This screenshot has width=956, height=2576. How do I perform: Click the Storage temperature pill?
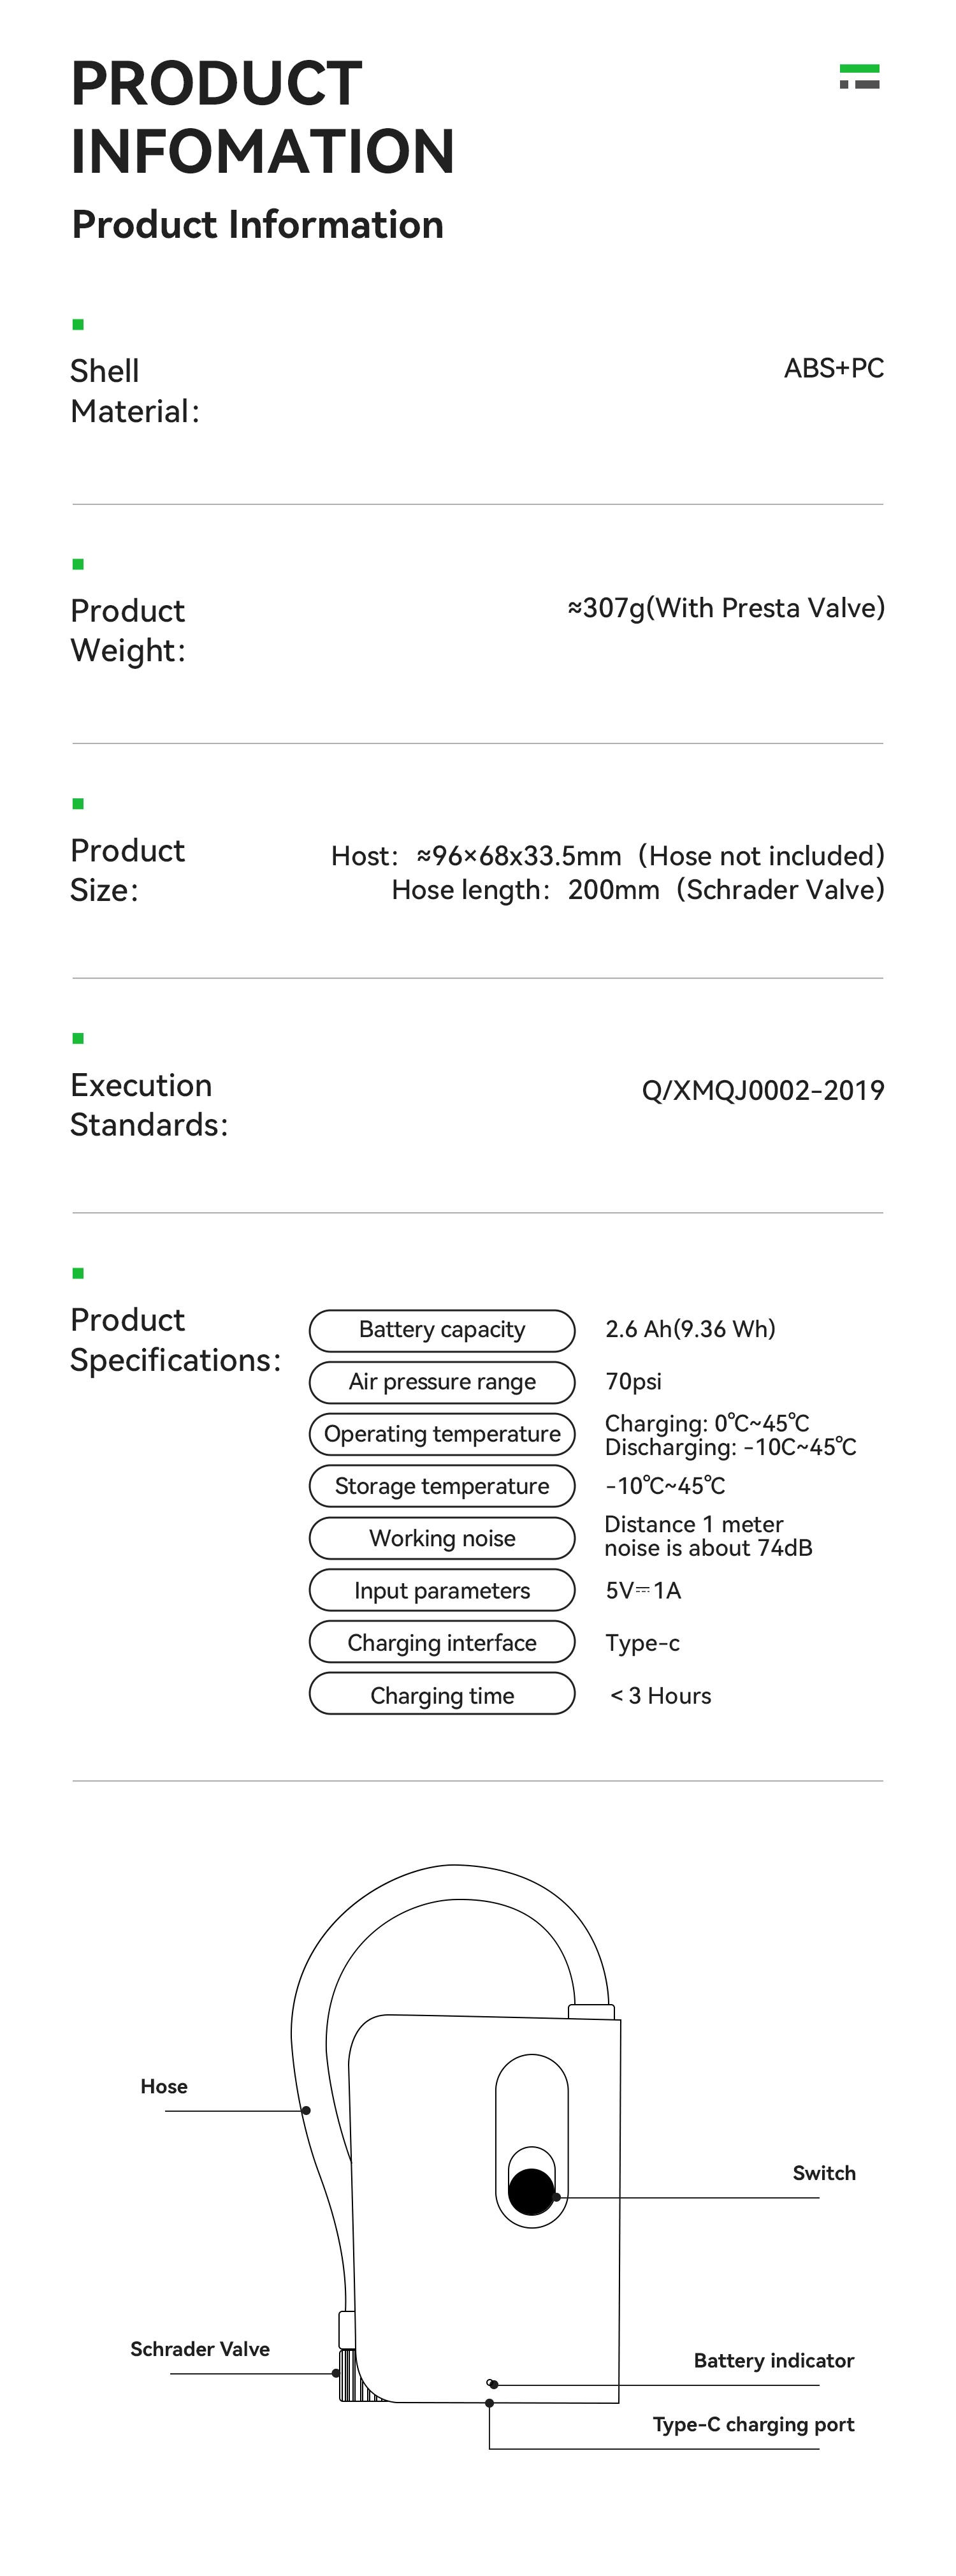pyautogui.click(x=442, y=1486)
